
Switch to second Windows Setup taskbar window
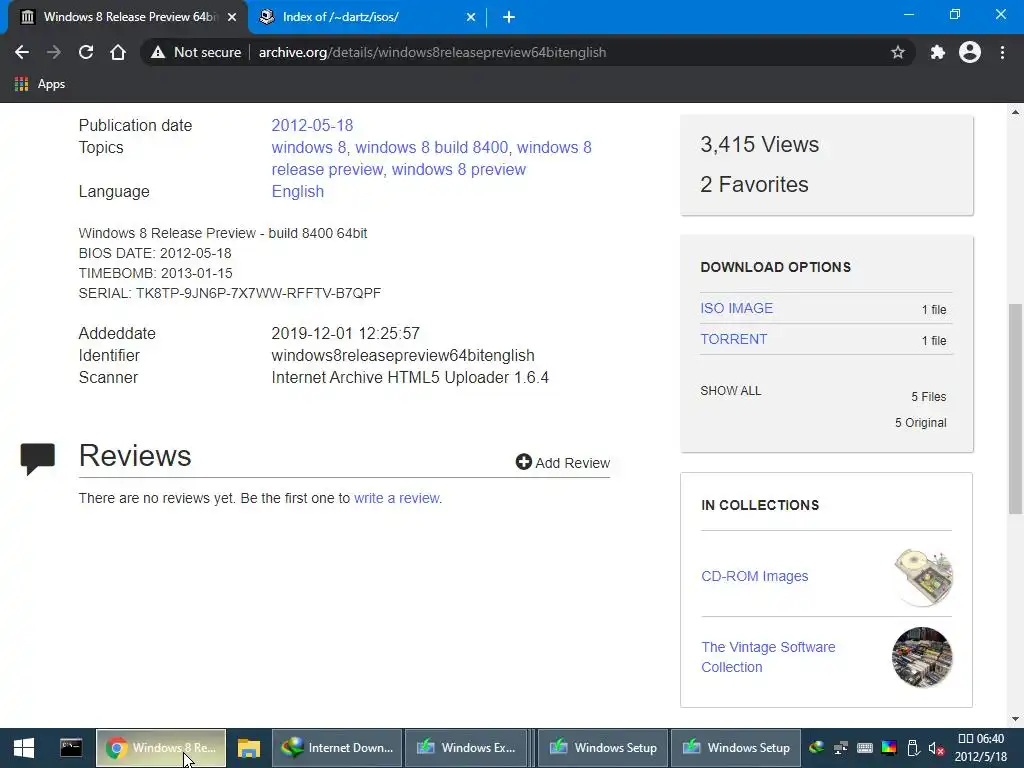[735, 748]
